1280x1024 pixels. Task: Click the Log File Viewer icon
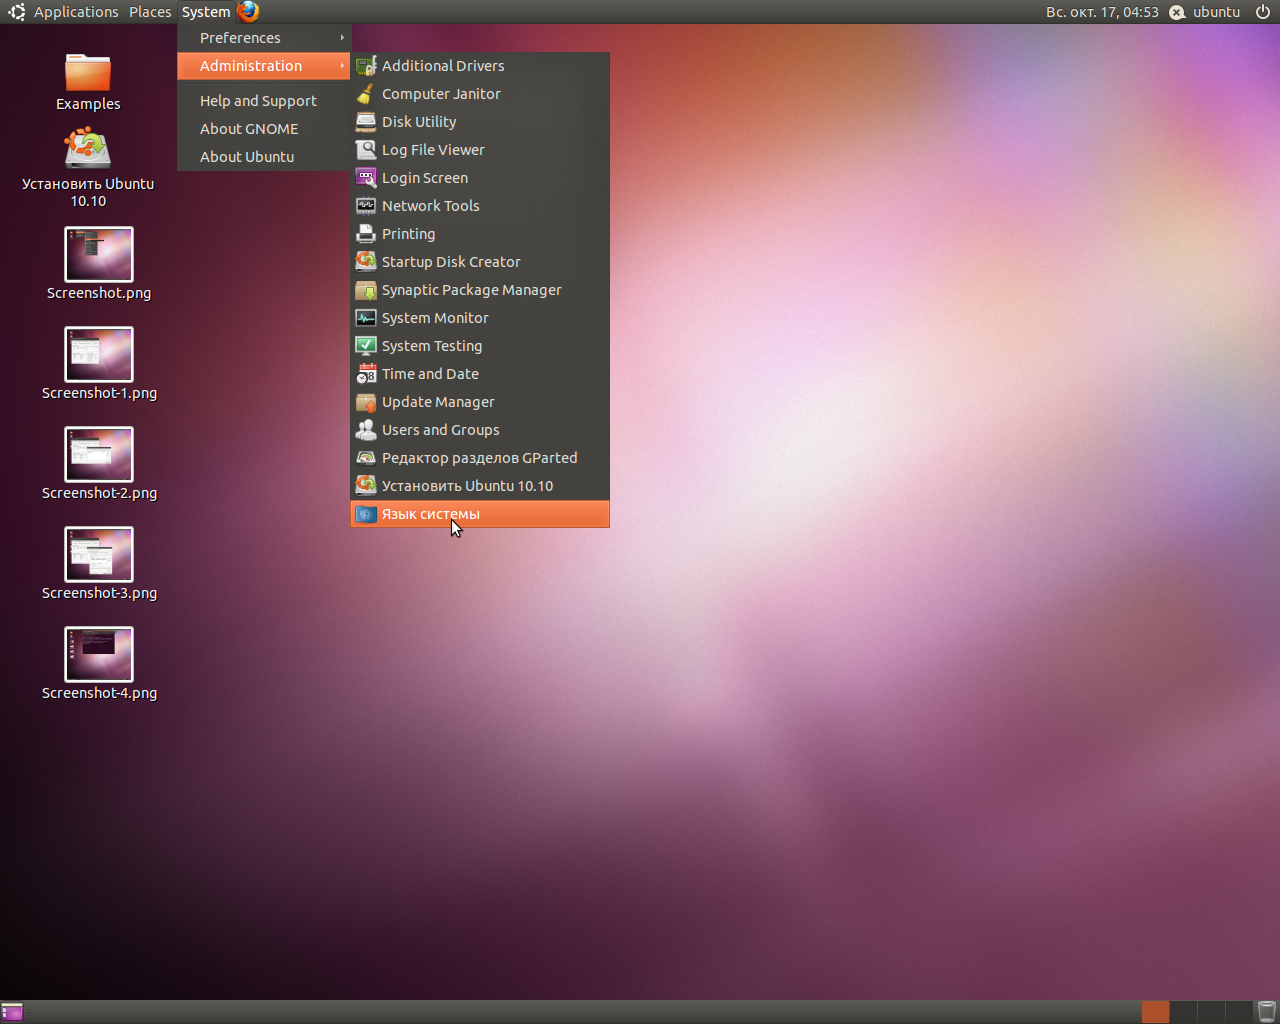pos(366,150)
